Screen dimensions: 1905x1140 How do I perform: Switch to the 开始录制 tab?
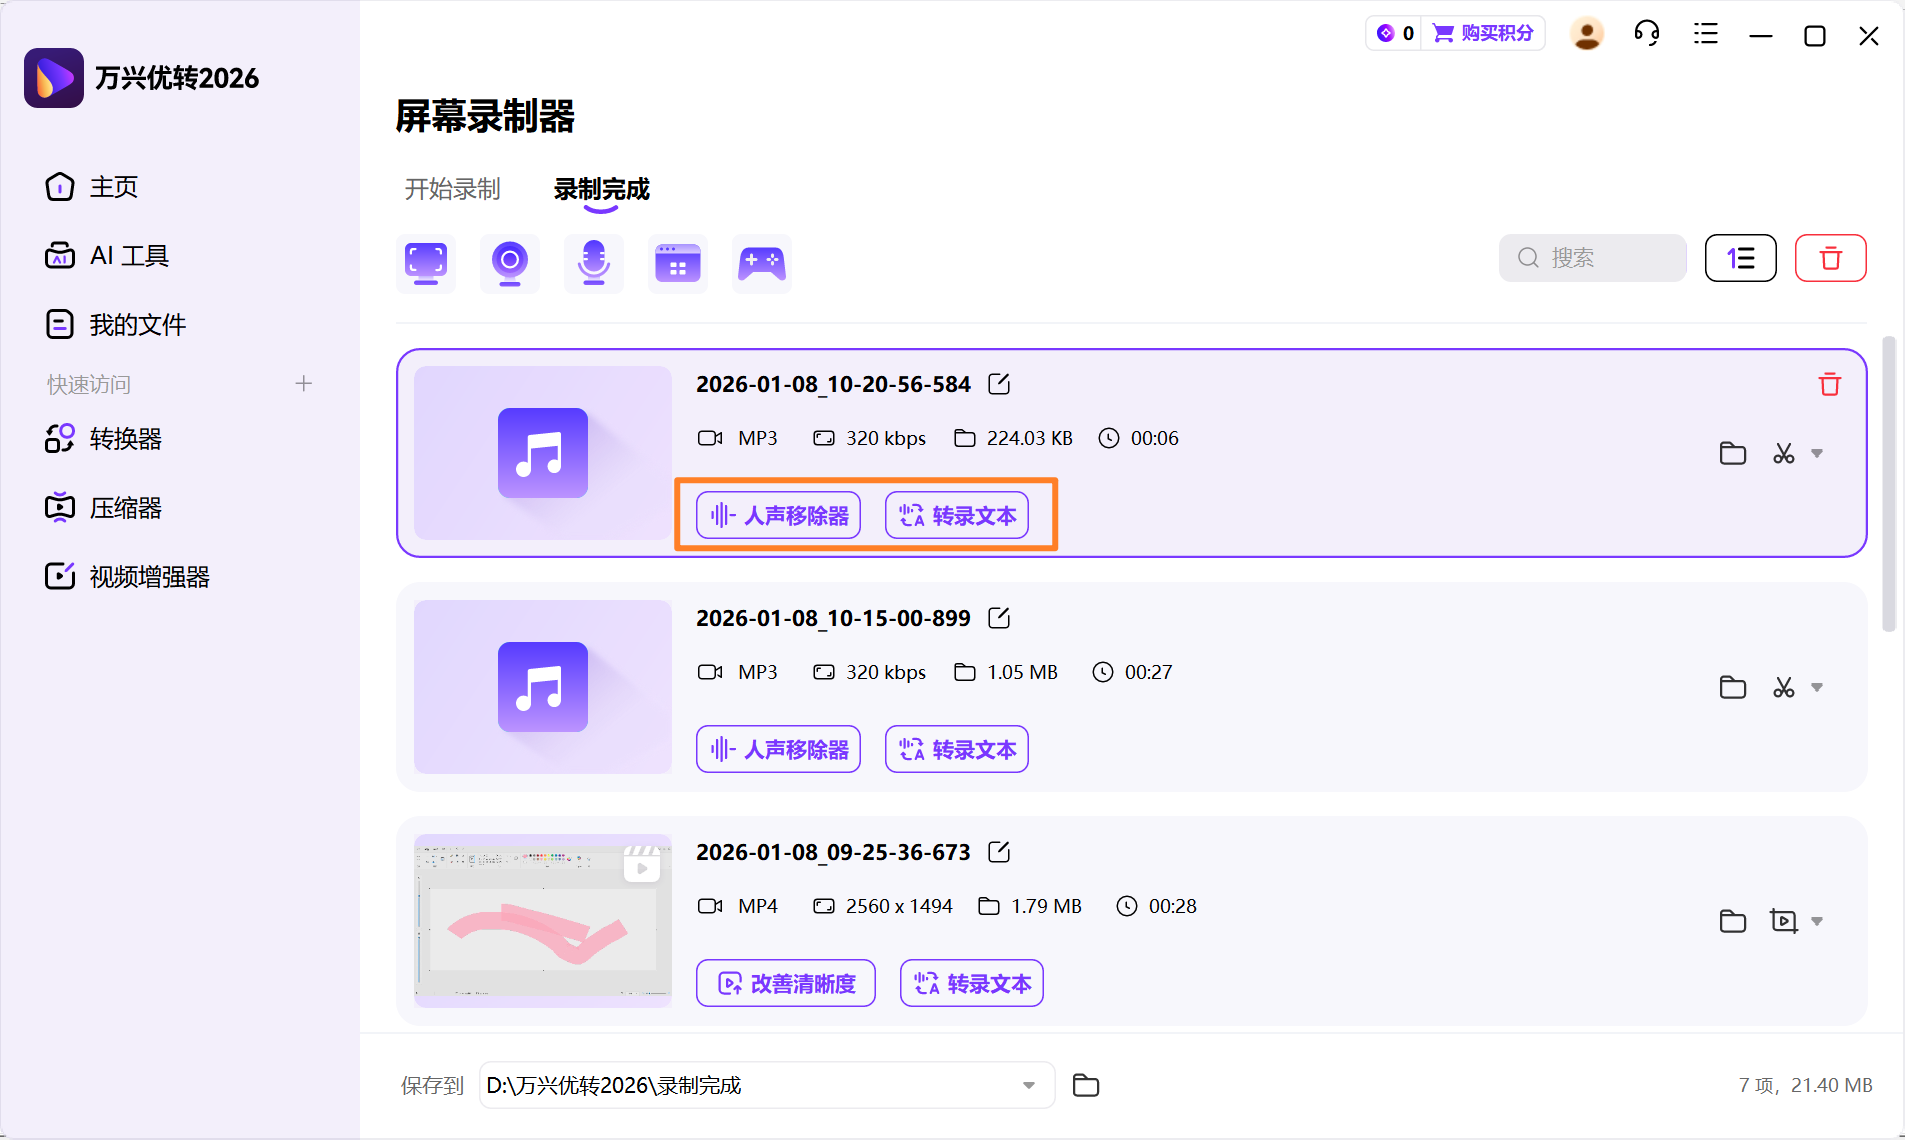click(452, 189)
